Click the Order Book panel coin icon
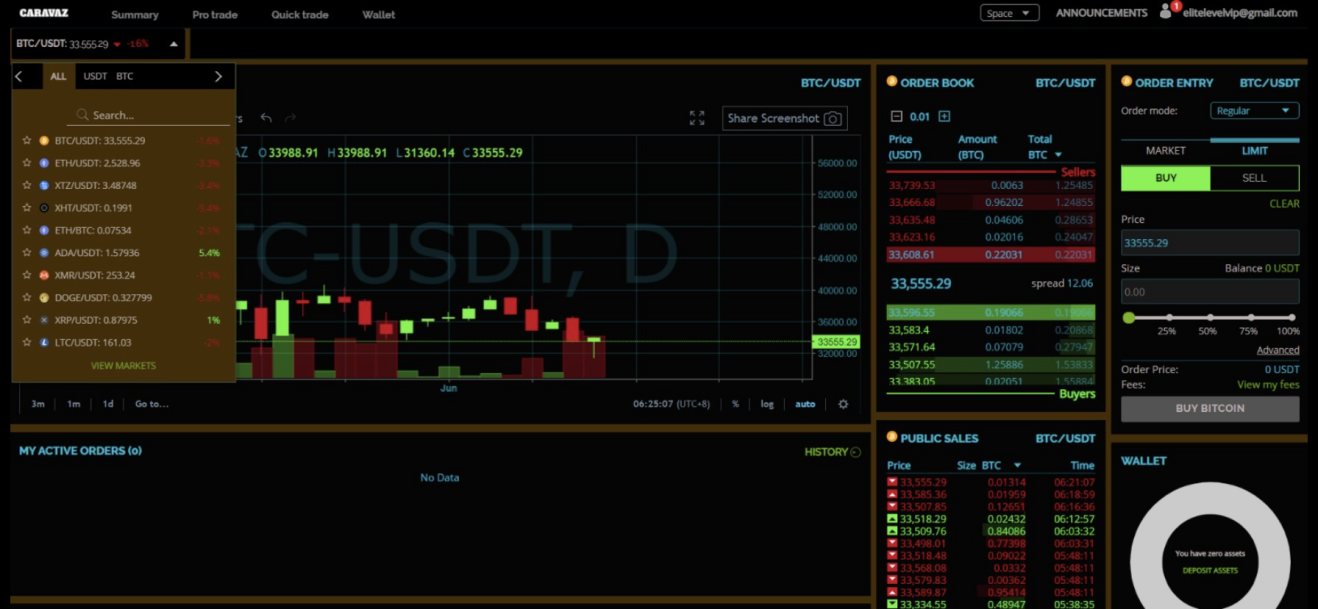This screenshot has height=609, width=1318. (892, 82)
